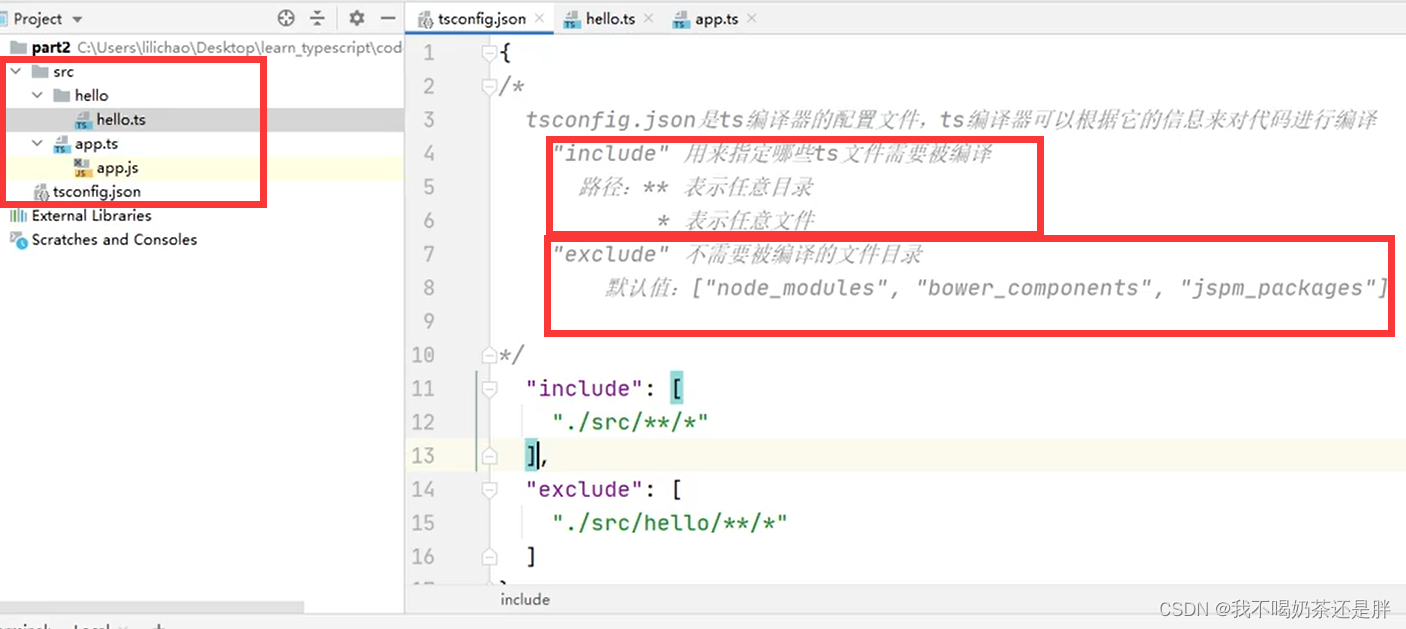The height and width of the screenshot is (629, 1406).
Task: Fold the comment starting at line 2
Action: (489, 86)
